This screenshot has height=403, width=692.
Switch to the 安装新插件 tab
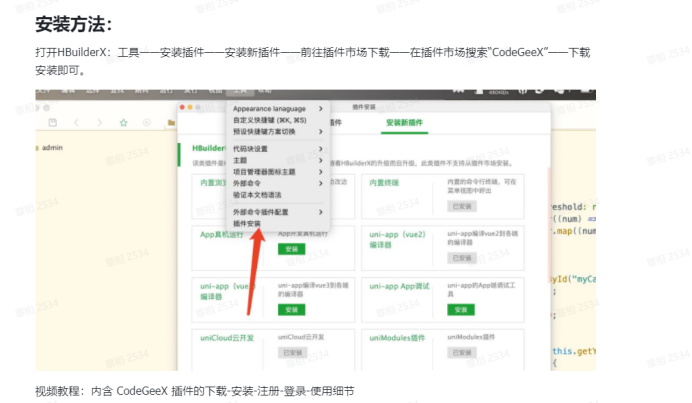point(404,123)
